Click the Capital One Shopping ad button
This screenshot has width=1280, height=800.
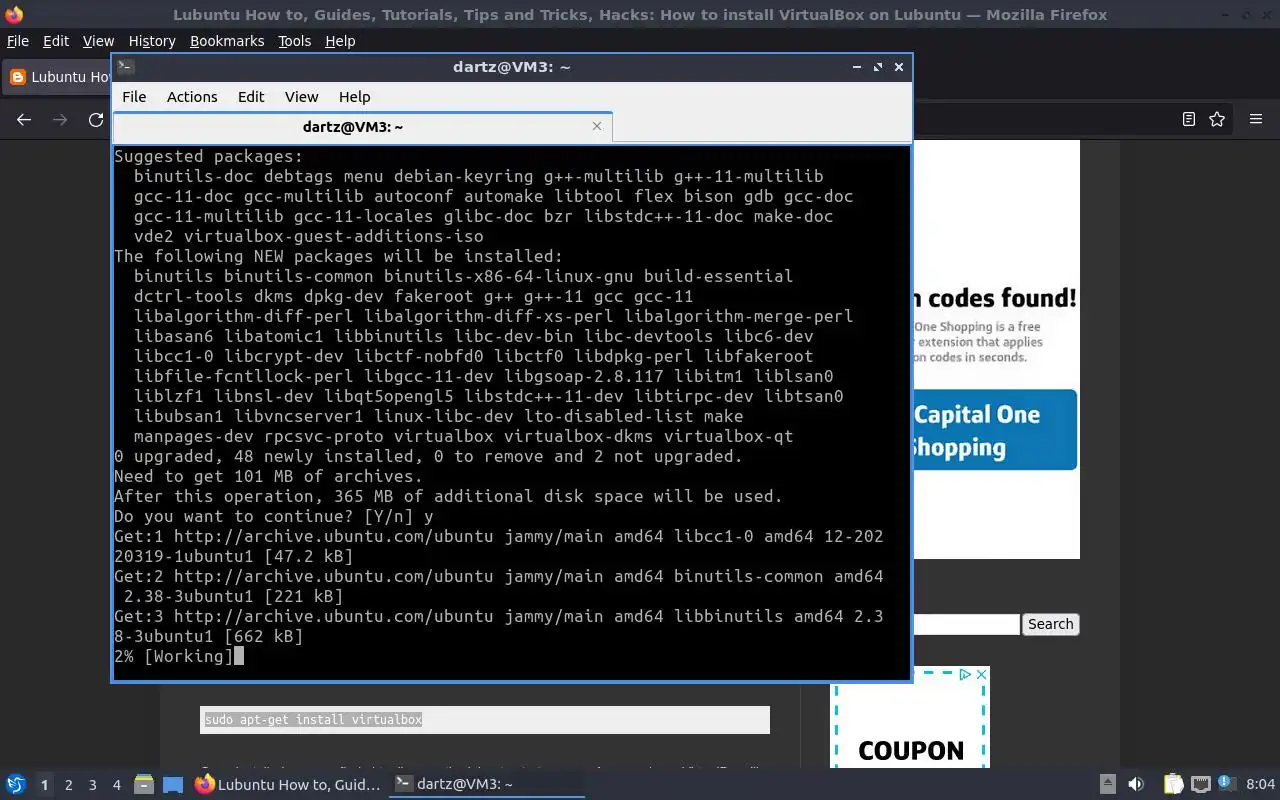coord(995,430)
